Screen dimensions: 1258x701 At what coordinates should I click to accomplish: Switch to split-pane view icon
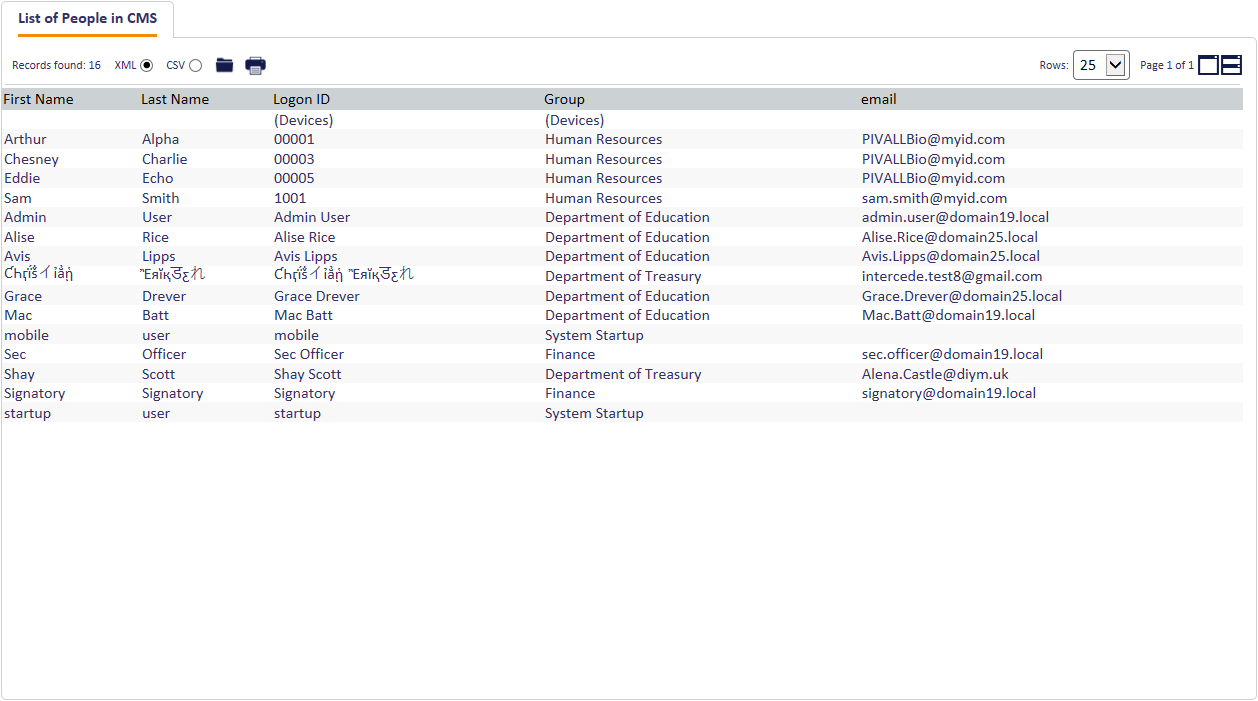point(1231,65)
